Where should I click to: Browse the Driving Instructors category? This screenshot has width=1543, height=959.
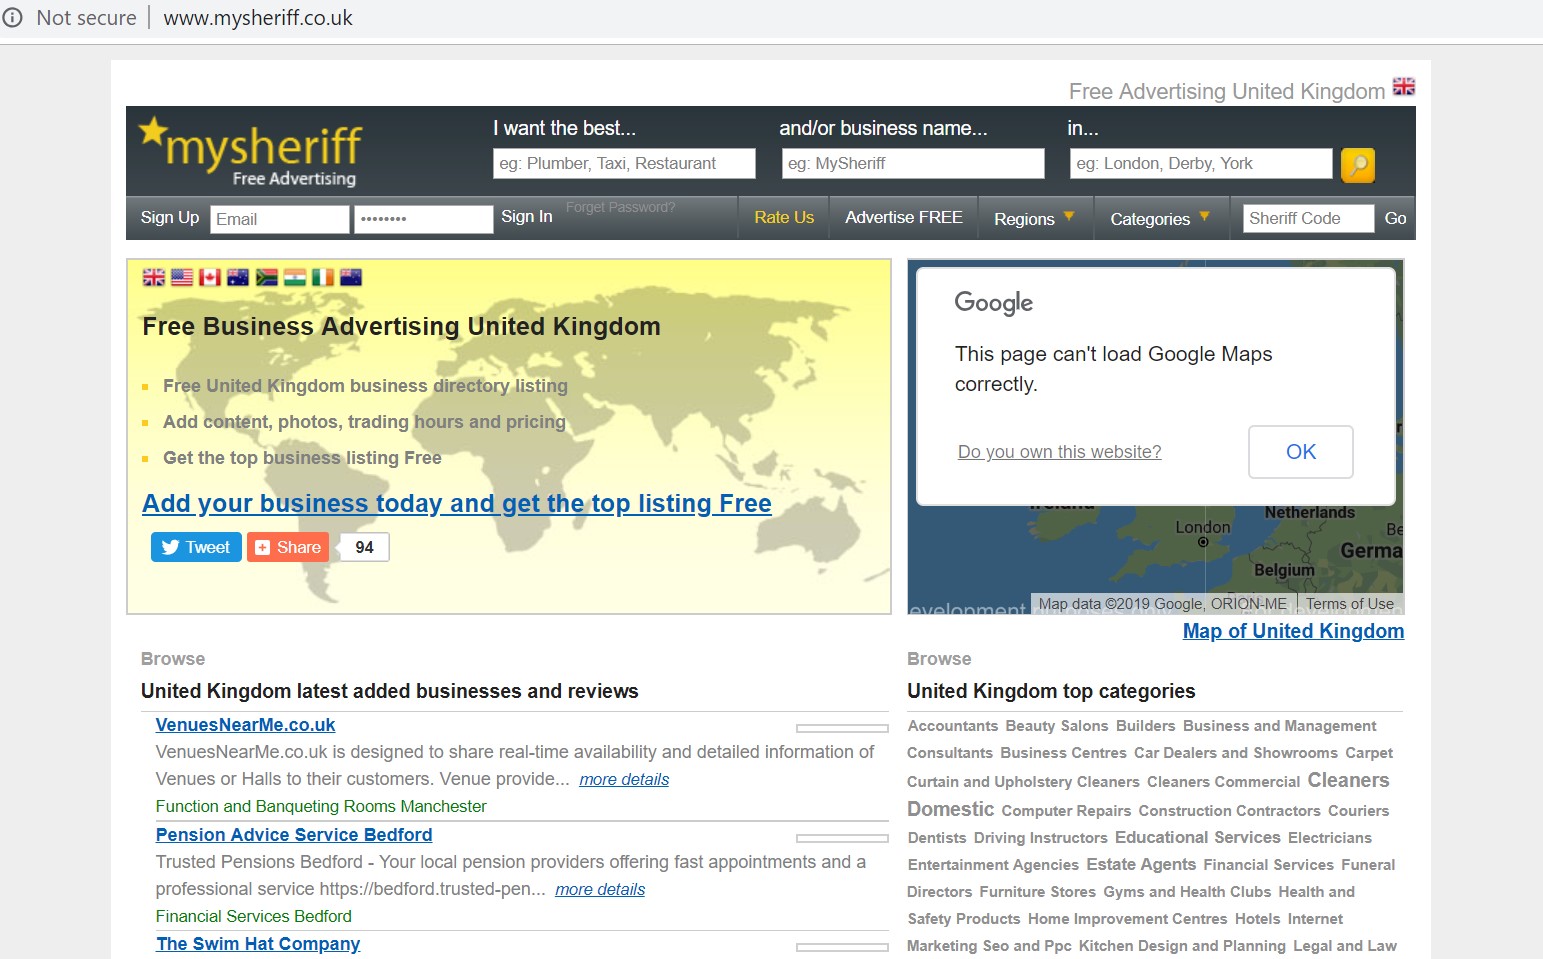pos(1041,838)
